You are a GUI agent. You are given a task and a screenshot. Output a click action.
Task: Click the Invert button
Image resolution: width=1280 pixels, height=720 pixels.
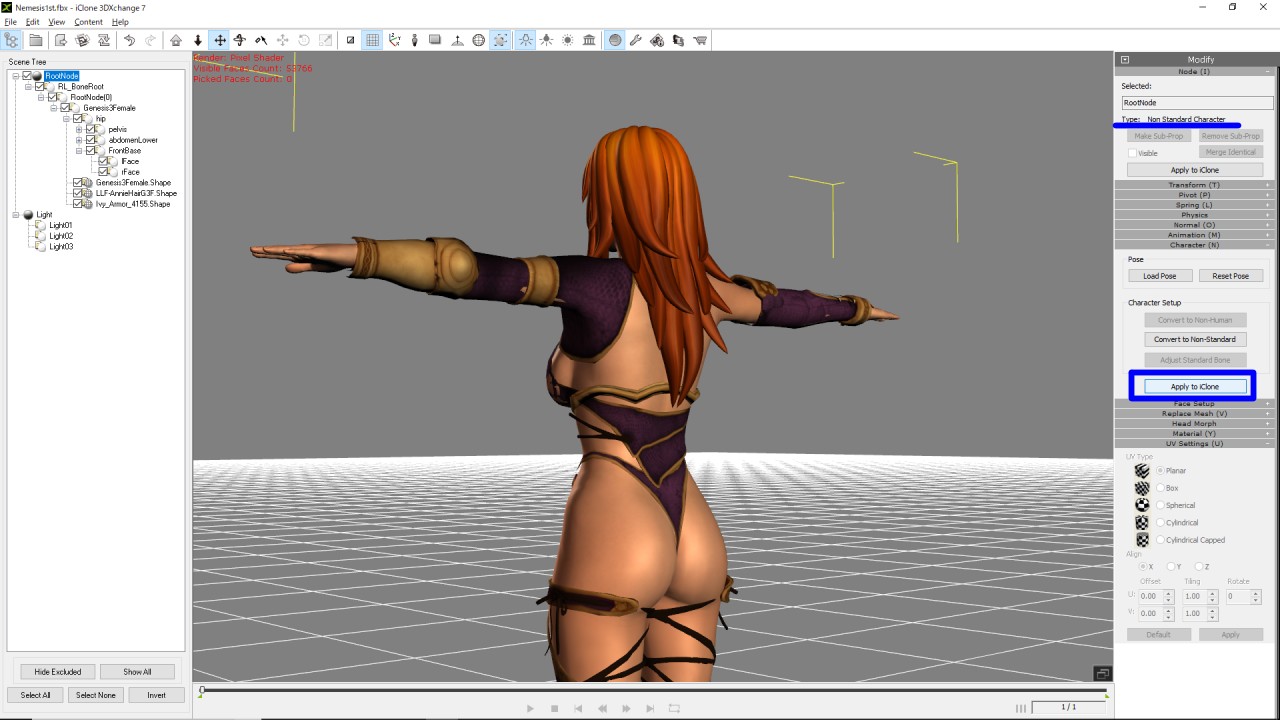[x=157, y=695]
